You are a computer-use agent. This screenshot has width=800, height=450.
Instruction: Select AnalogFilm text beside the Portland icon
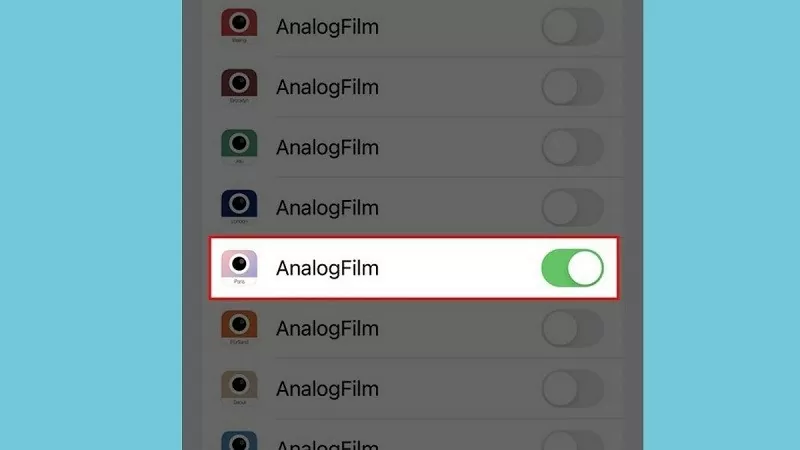click(x=327, y=328)
